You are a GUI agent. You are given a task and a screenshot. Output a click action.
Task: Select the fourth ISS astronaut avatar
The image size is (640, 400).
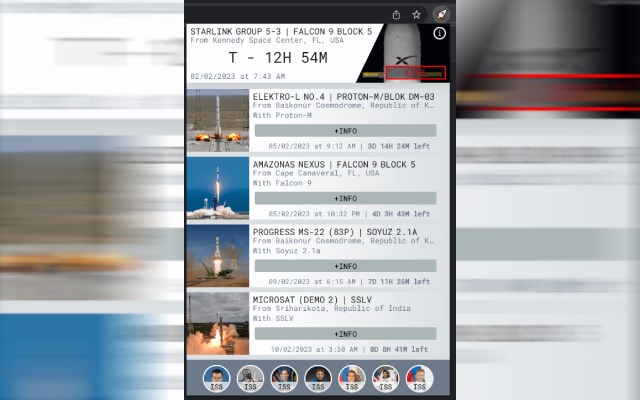coord(318,378)
